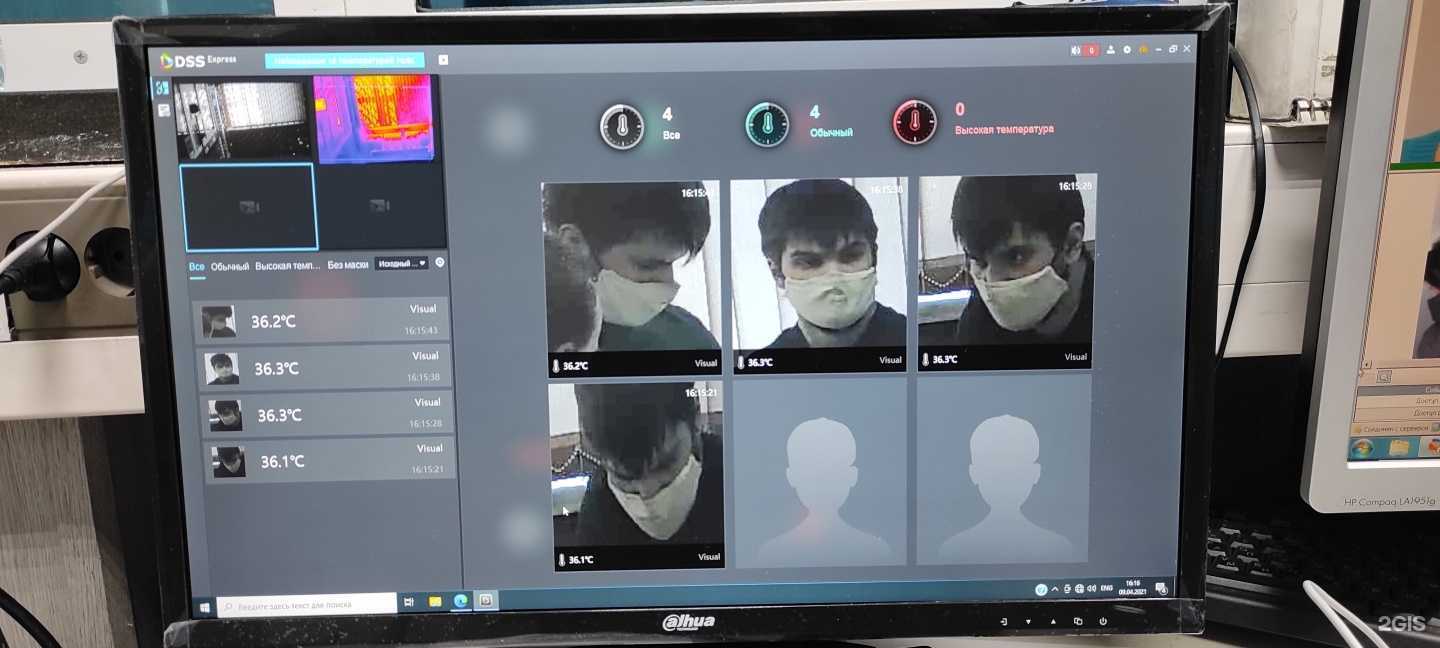Switch to the 'Без маски' filter tab

pyautogui.click(x=348, y=265)
